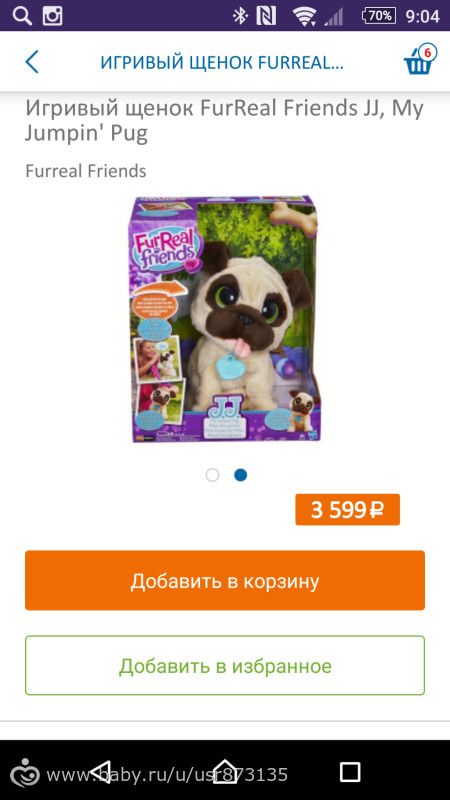The height and width of the screenshot is (800, 450).
Task: Open the shopping basket with 6 items
Action: [419, 60]
